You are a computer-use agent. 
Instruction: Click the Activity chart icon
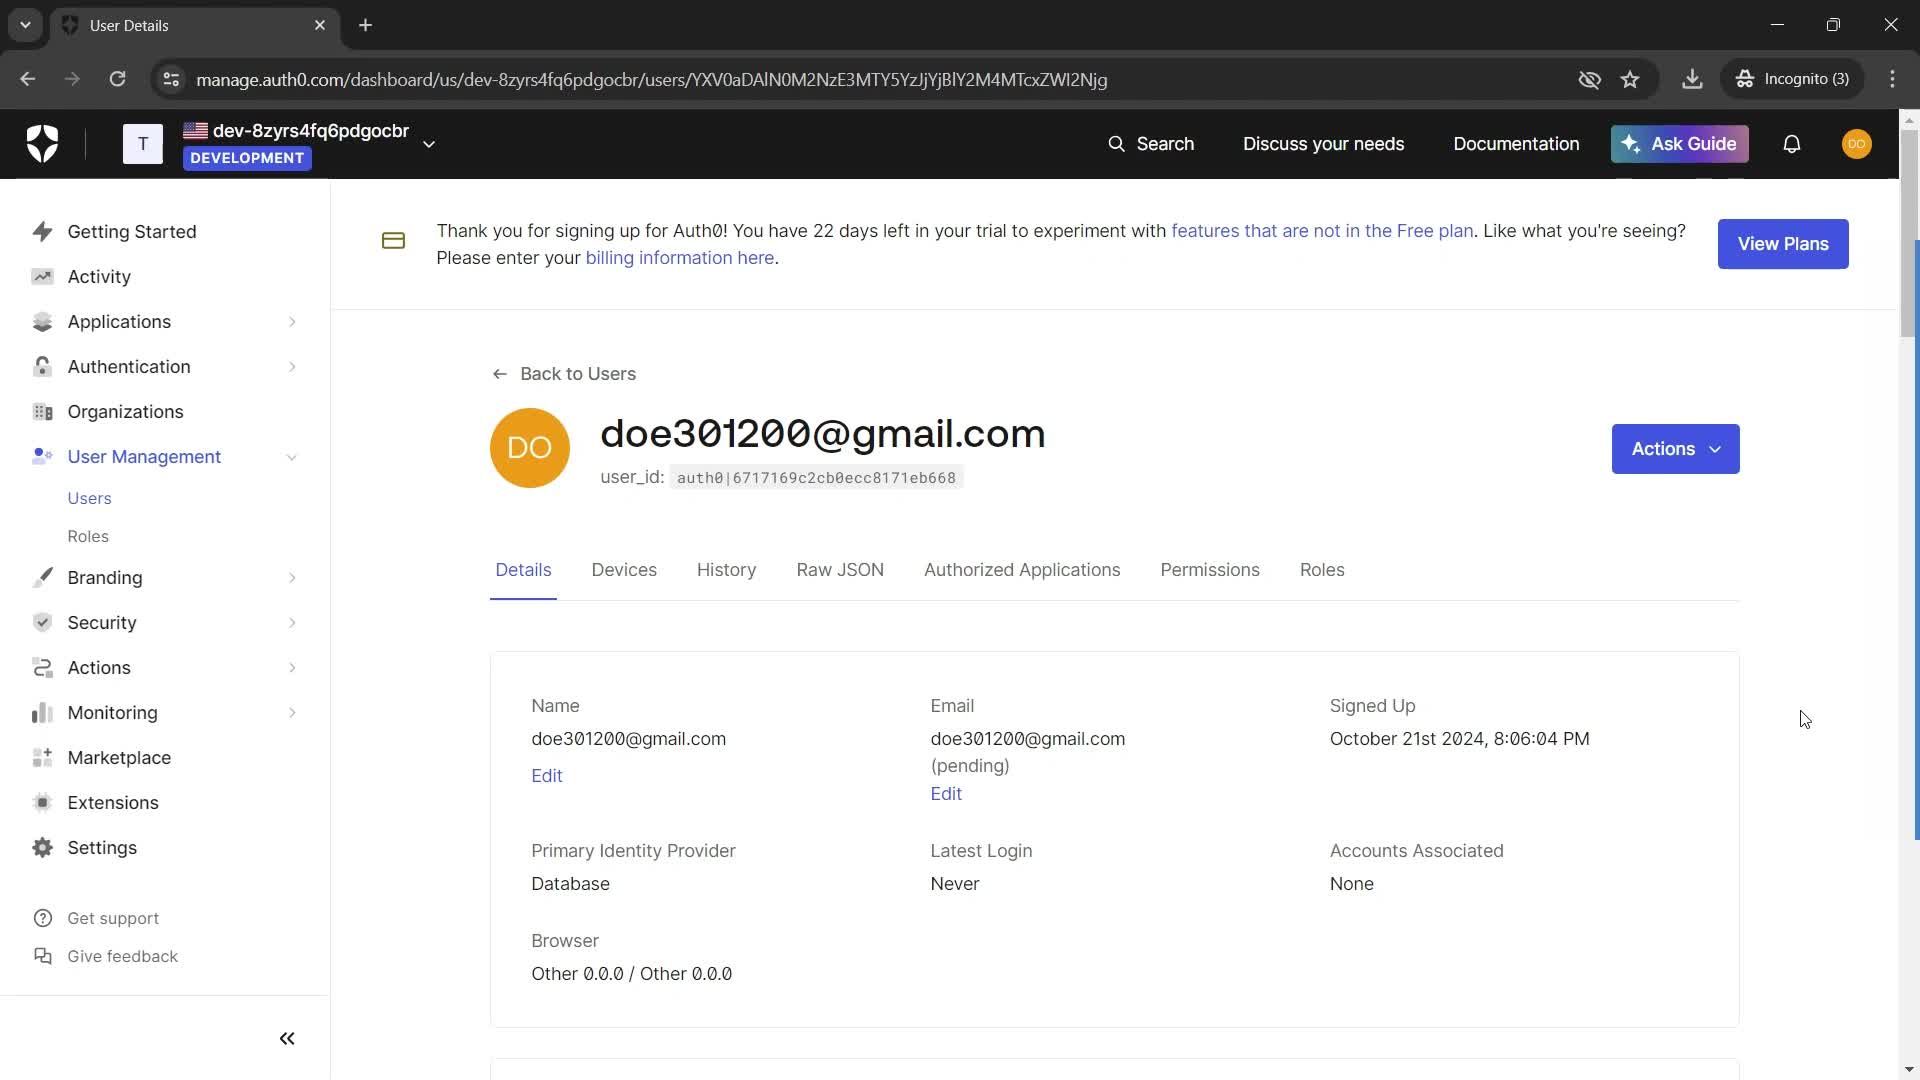(x=42, y=276)
